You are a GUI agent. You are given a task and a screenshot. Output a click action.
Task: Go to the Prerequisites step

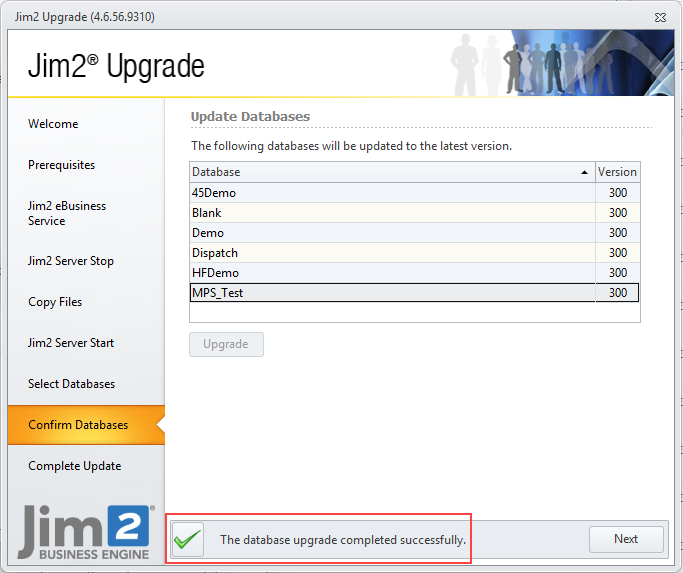point(61,165)
